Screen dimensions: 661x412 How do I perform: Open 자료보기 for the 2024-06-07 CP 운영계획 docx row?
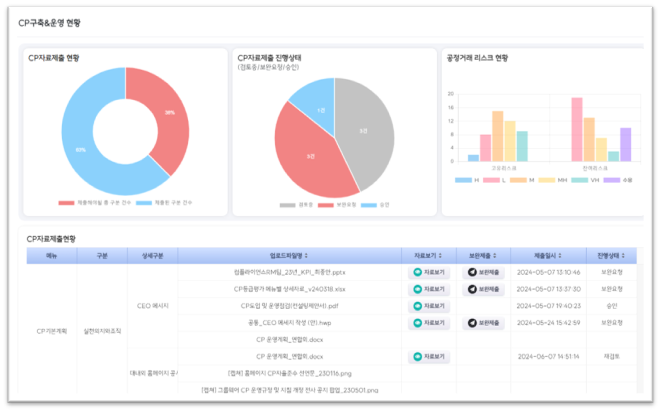click(x=429, y=357)
